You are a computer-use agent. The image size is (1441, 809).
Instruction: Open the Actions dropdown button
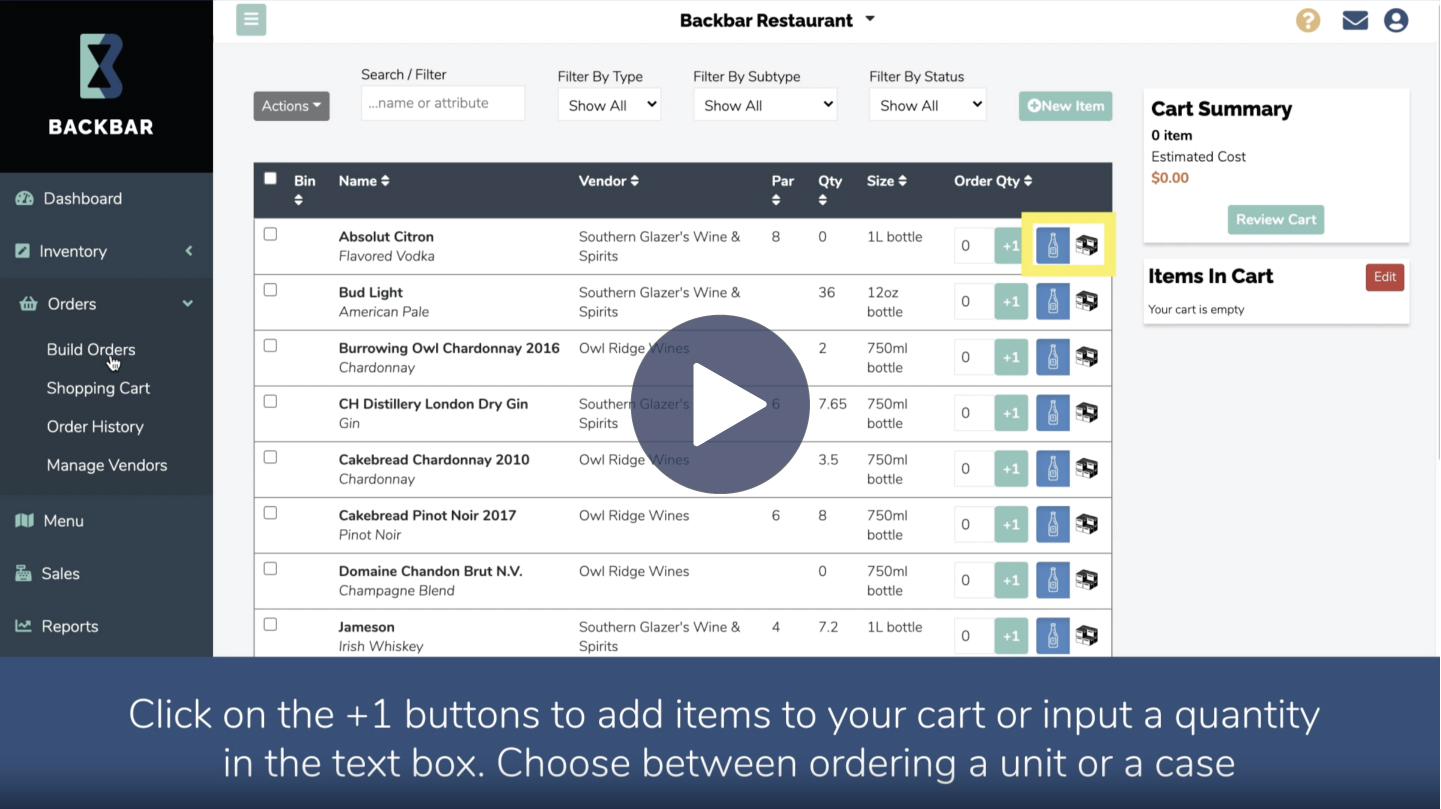(x=291, y=106)
